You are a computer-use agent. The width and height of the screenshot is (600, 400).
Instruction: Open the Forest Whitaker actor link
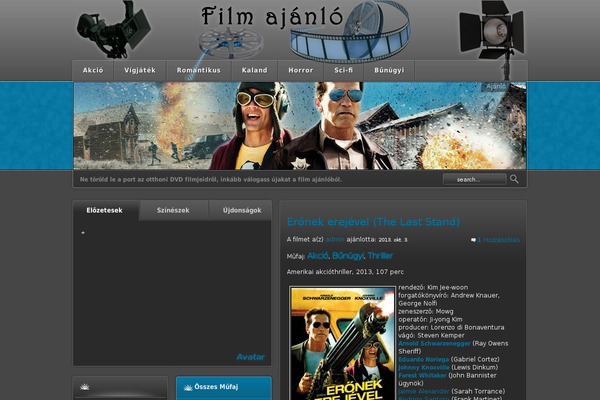(x=422, y=376)
